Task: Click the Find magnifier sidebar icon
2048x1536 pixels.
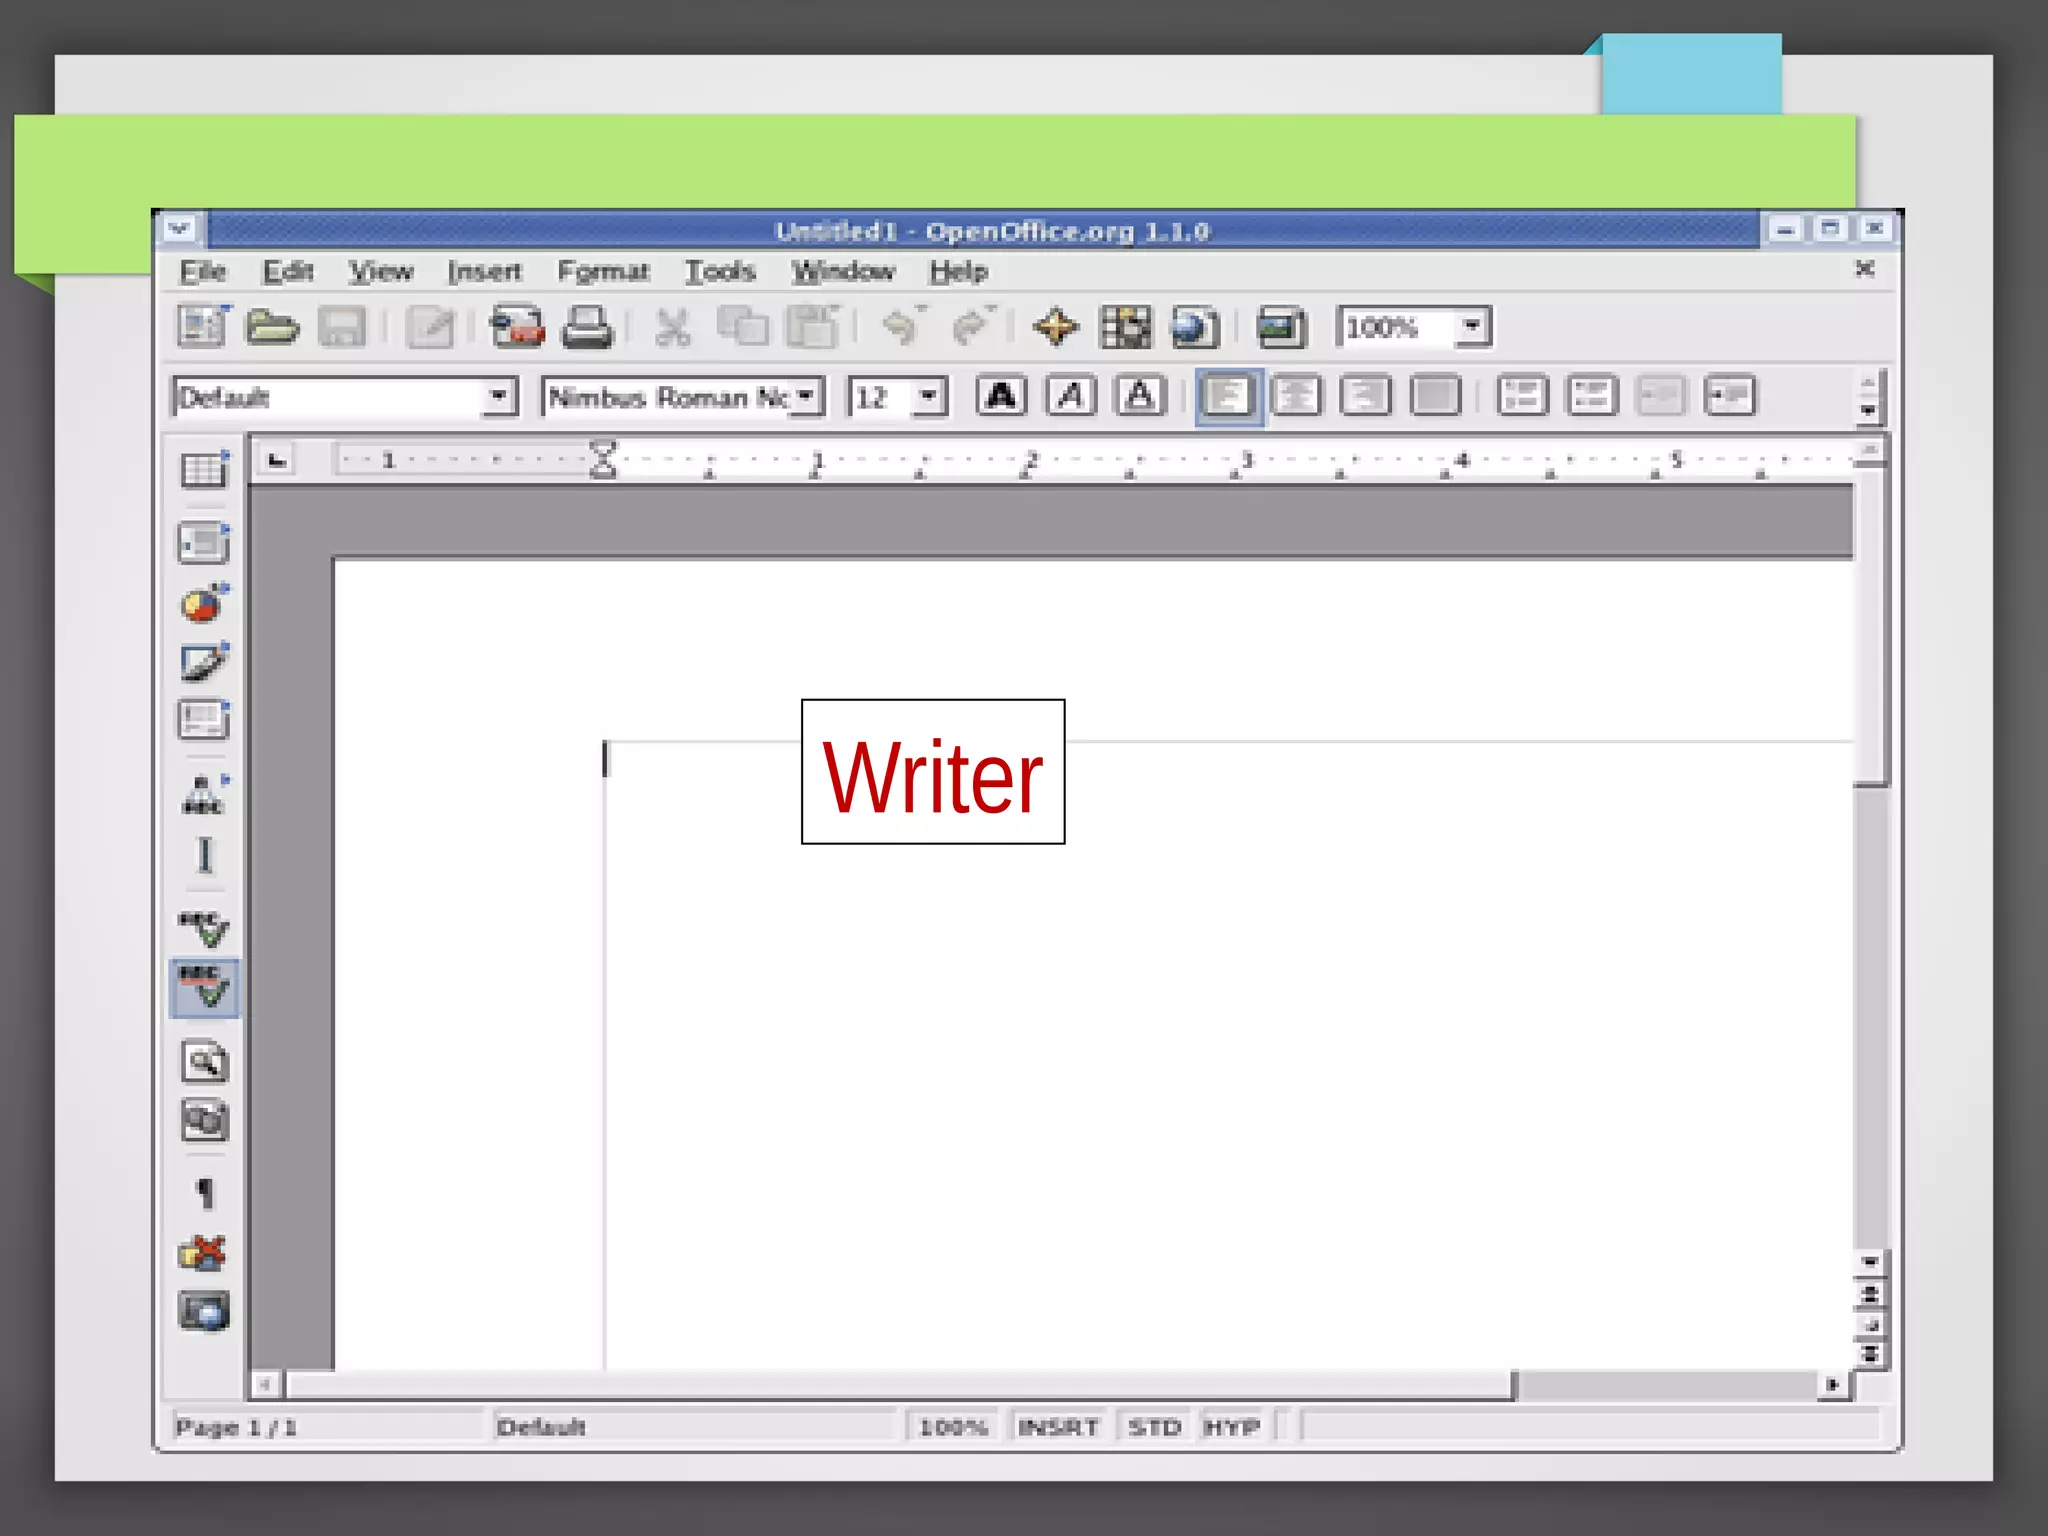Action: pyautogui.click(x=205, y=1062)
